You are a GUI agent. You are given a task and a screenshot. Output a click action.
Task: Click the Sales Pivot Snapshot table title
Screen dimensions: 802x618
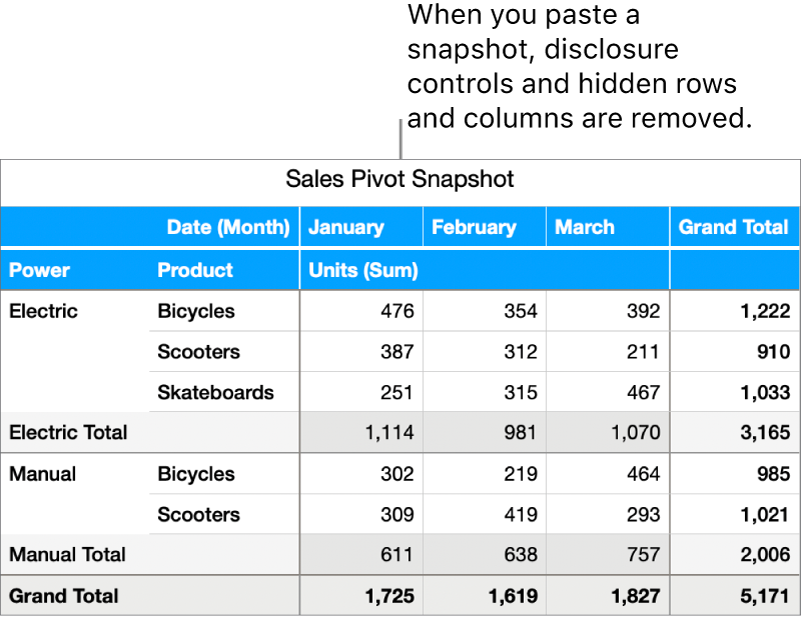point(400,180)
